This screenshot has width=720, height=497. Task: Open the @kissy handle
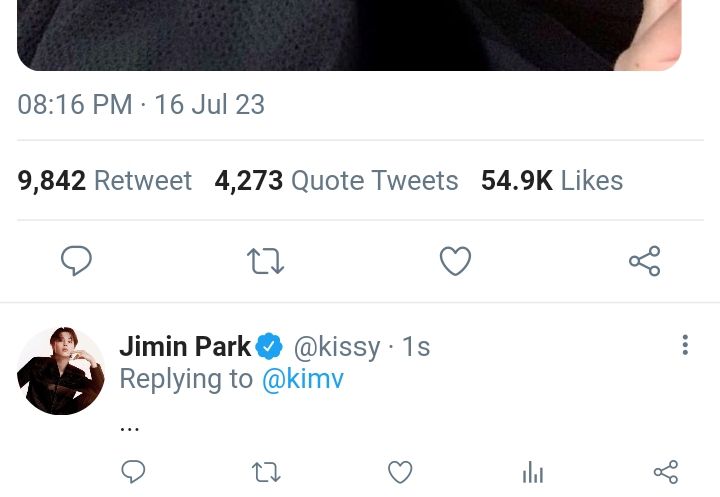coord(336,347)
